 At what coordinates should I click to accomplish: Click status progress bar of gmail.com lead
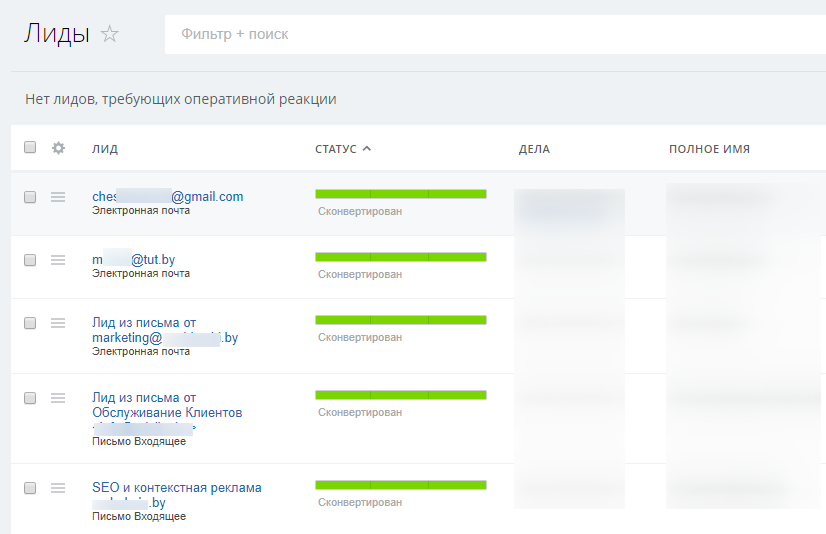[x=401, y=194]
